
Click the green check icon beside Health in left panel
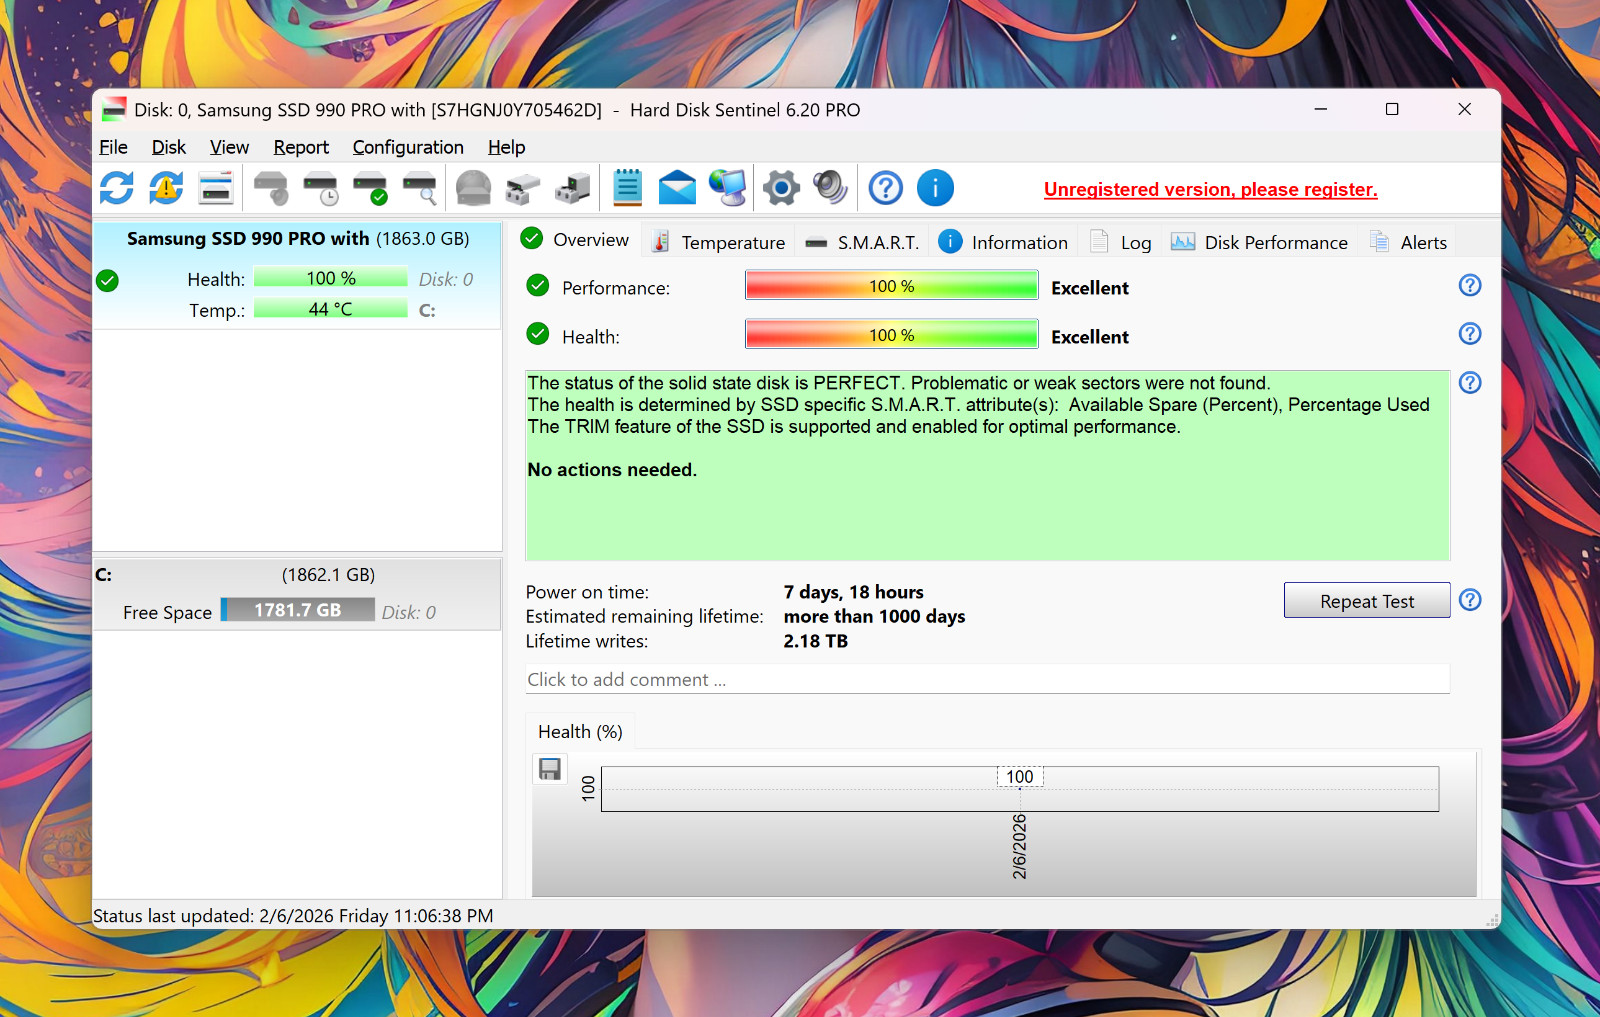point(108,281)
